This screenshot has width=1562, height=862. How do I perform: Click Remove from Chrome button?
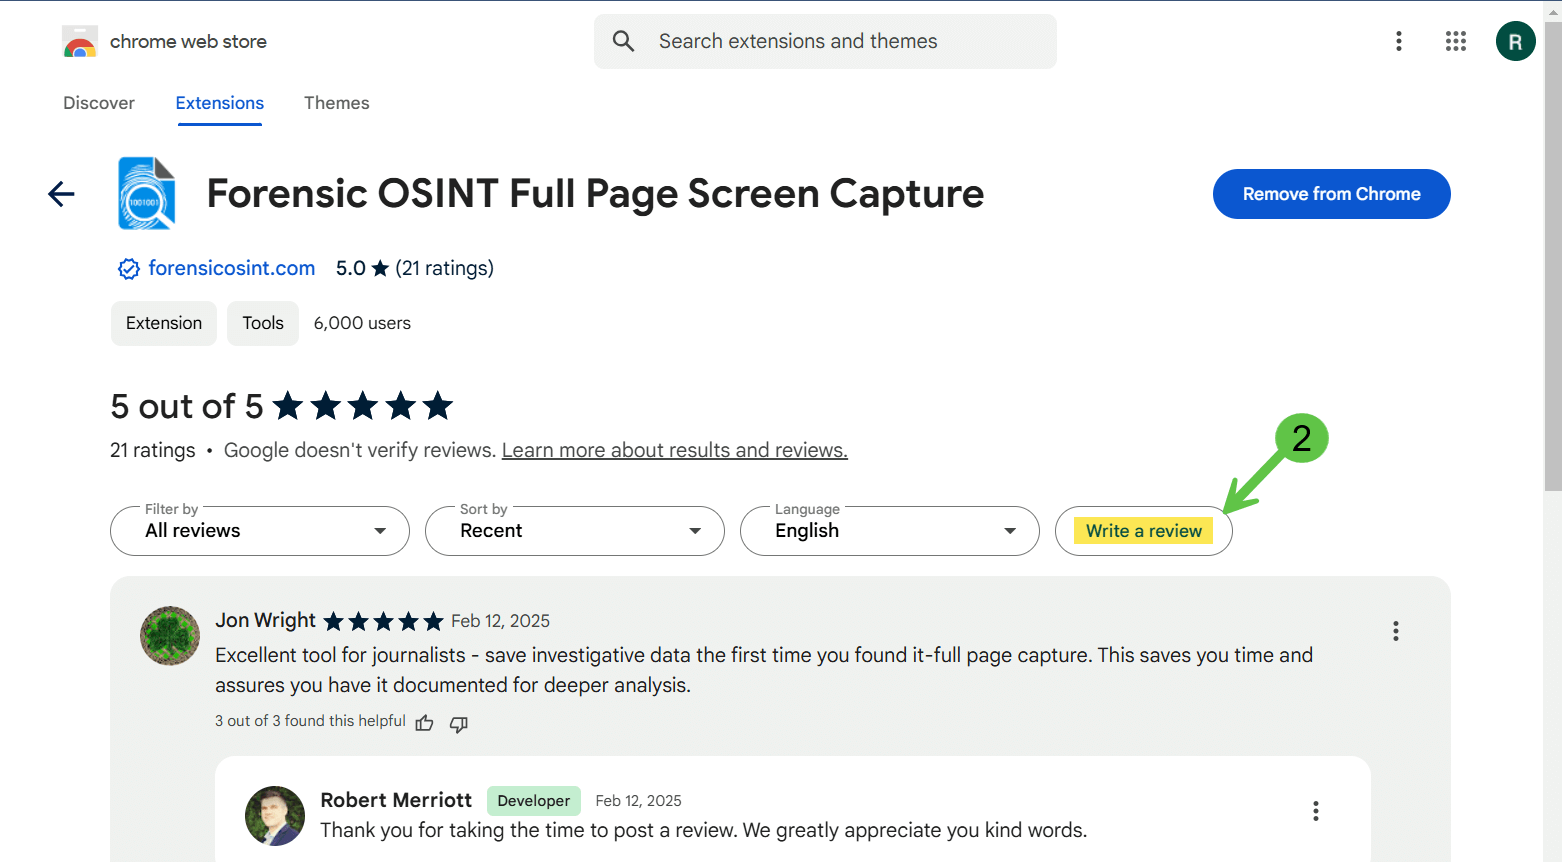(x=1332, y=194)
